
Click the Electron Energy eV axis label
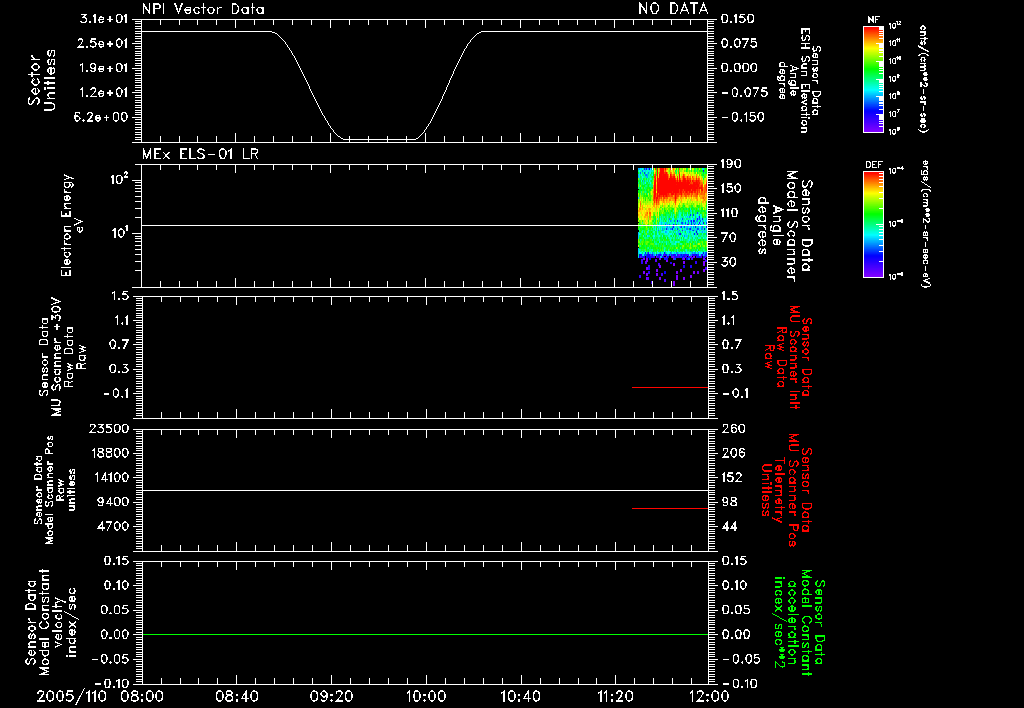click(71, 225)
